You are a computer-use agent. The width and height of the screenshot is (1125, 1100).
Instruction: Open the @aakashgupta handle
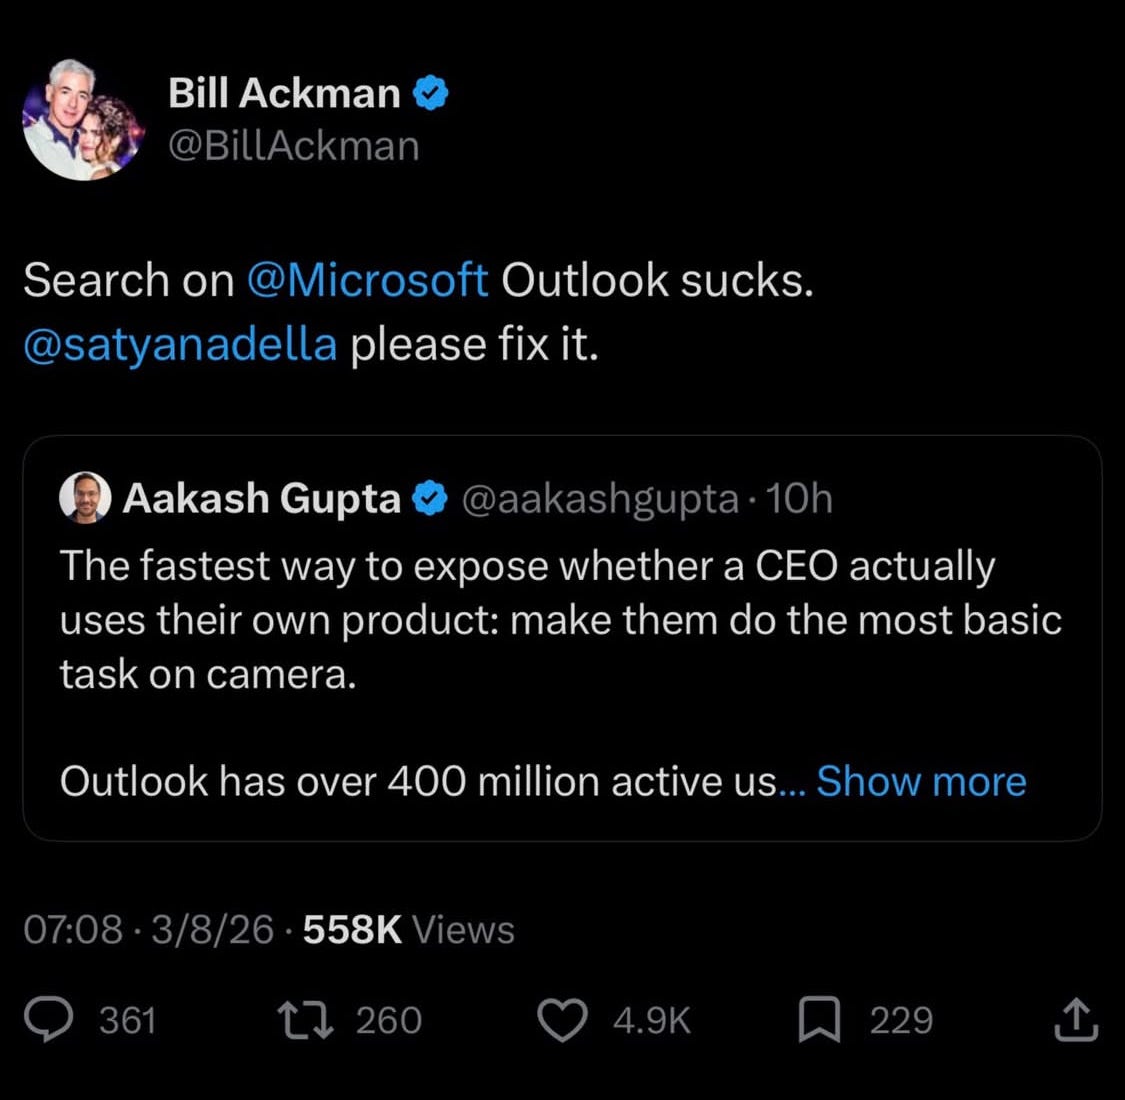pos(600,499)
